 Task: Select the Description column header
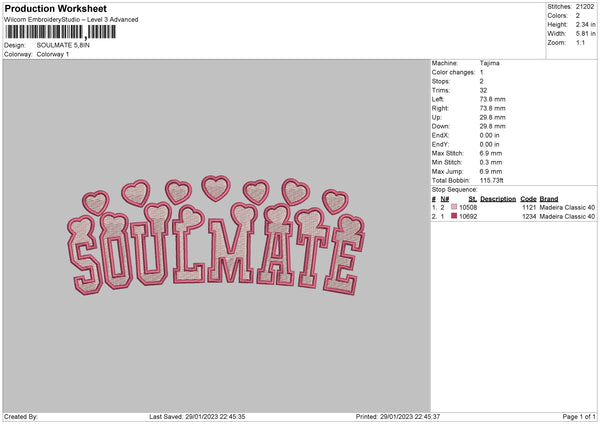click(x=498, y=199)
